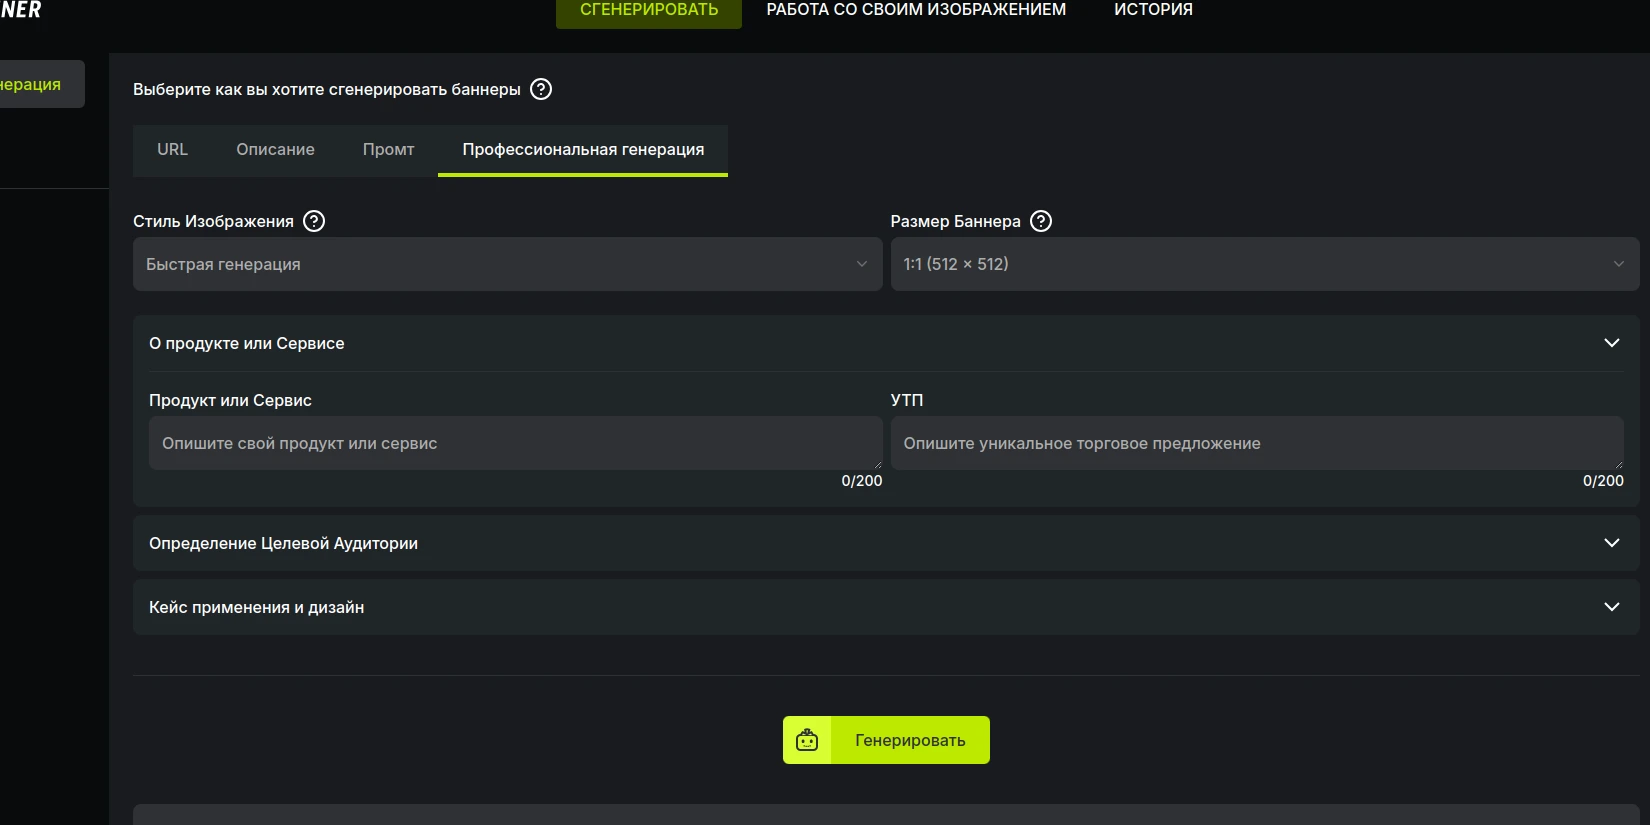This screenshot has width=1650, height=825.
Task: Switch to the URL tab
Action: point(172,149)
